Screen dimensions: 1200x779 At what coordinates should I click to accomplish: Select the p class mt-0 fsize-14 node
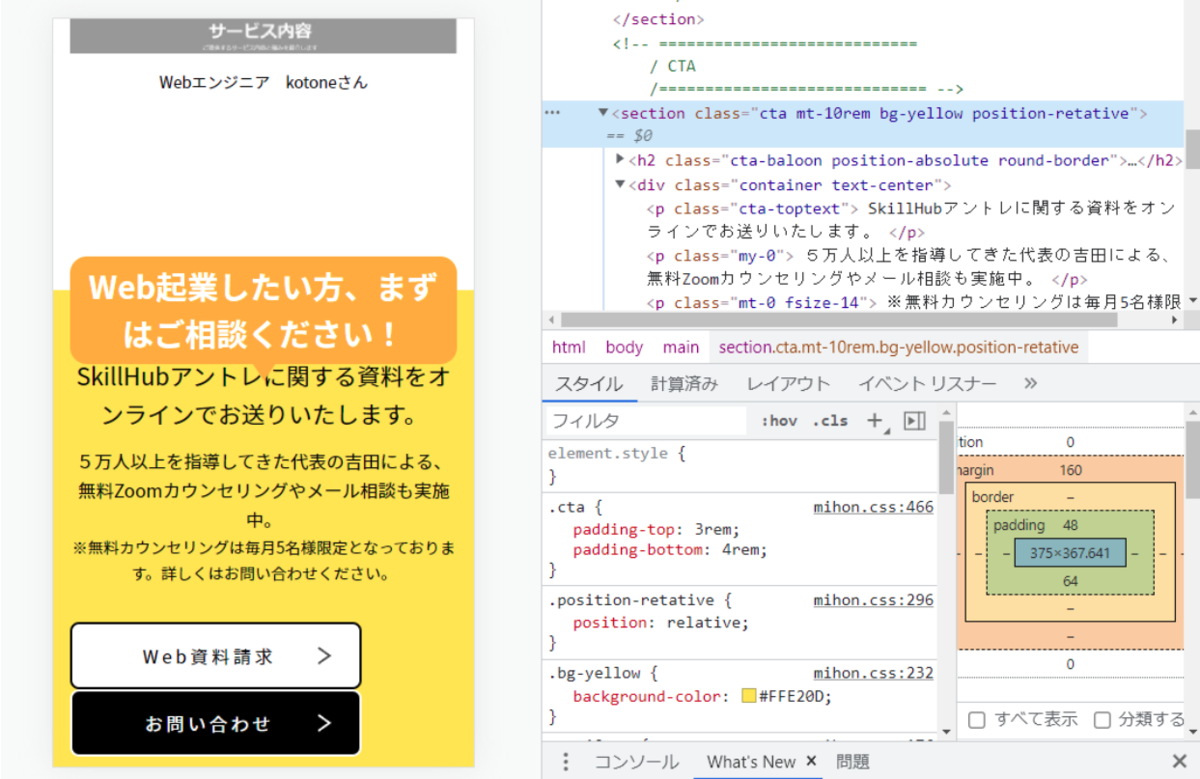pos(913,302)
